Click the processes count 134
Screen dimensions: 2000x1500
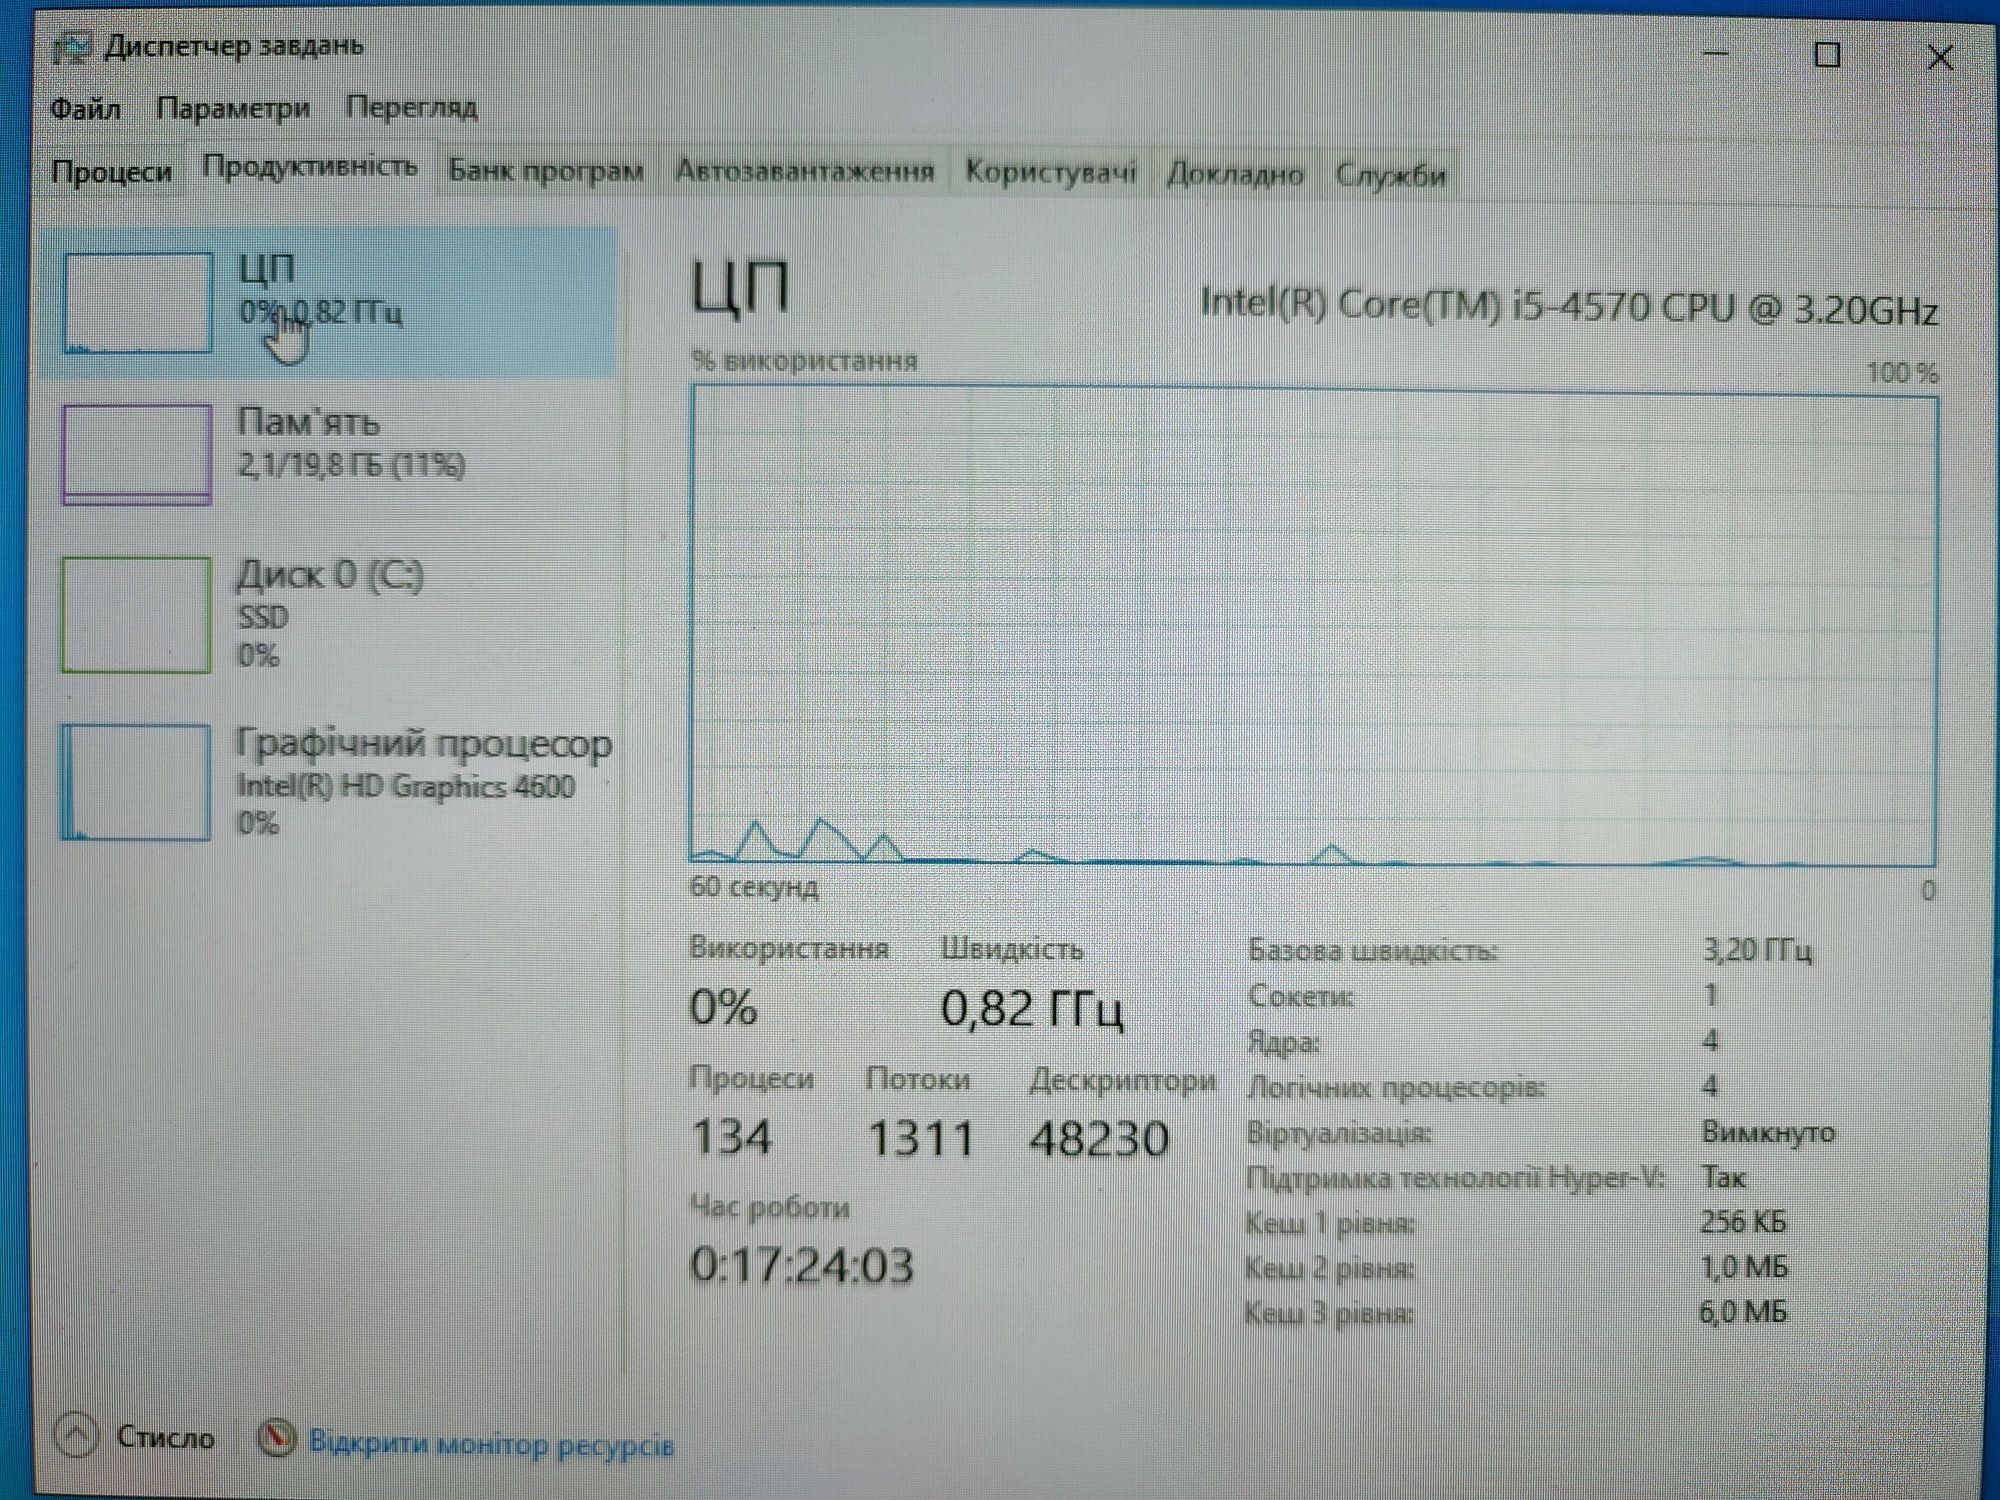pyautogui.click(x=731, y=1137)
